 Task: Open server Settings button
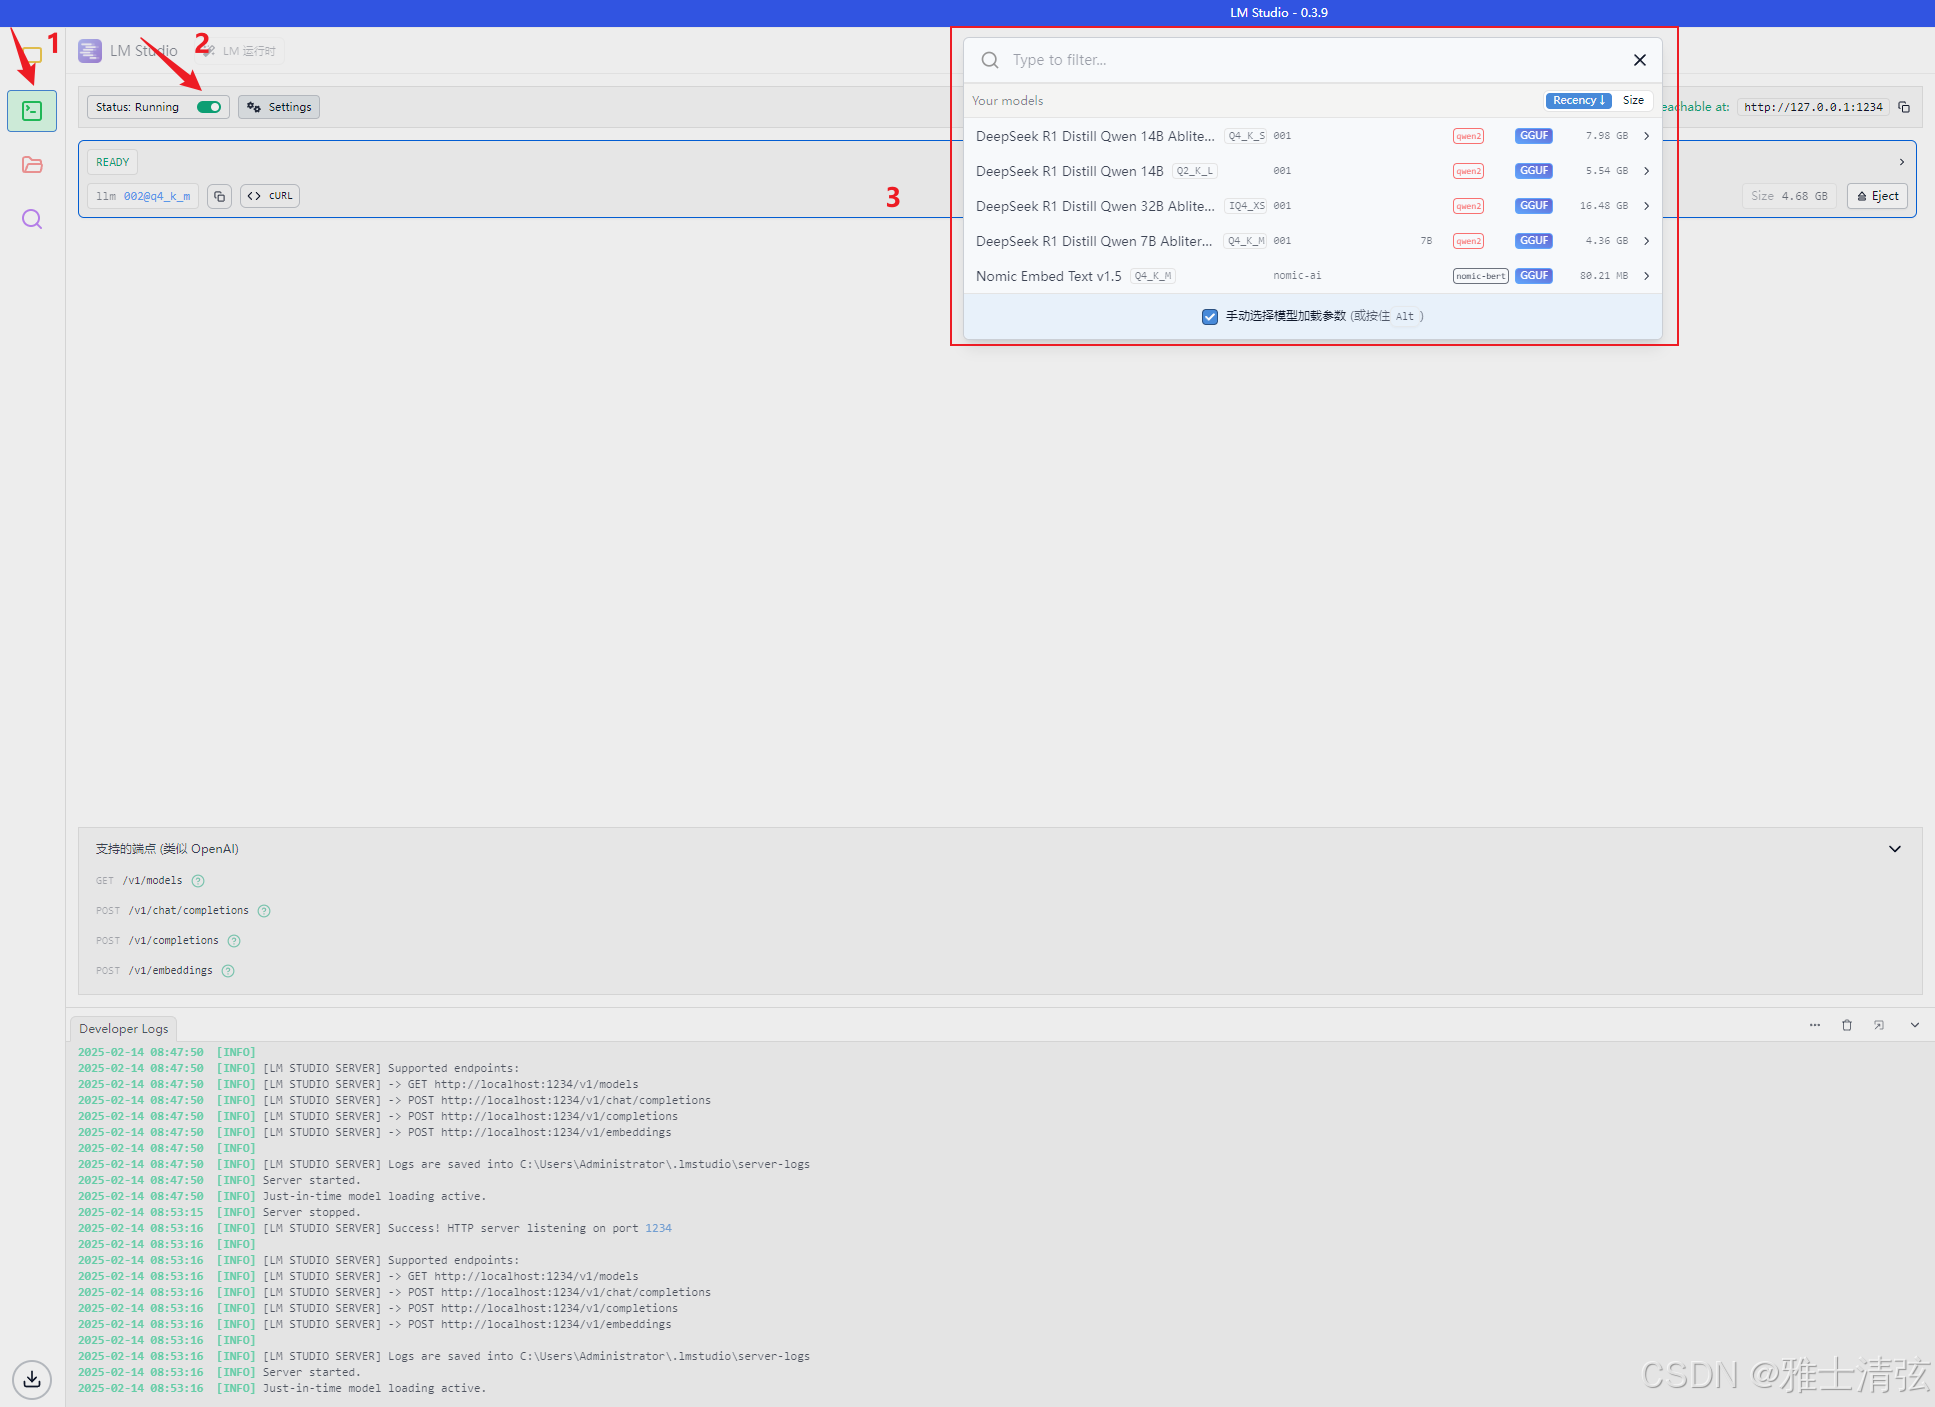(x=279, y=107)
